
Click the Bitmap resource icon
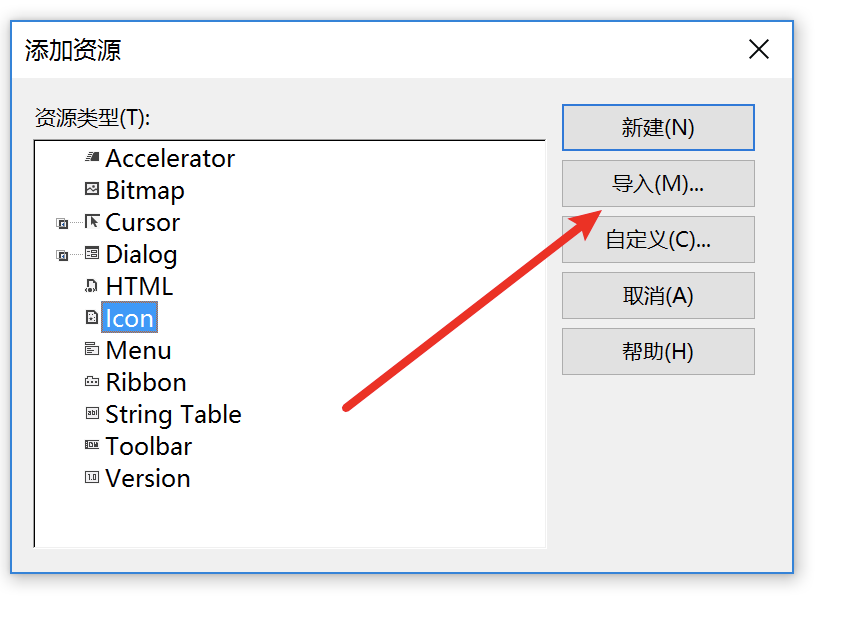(x=92, y=189)
